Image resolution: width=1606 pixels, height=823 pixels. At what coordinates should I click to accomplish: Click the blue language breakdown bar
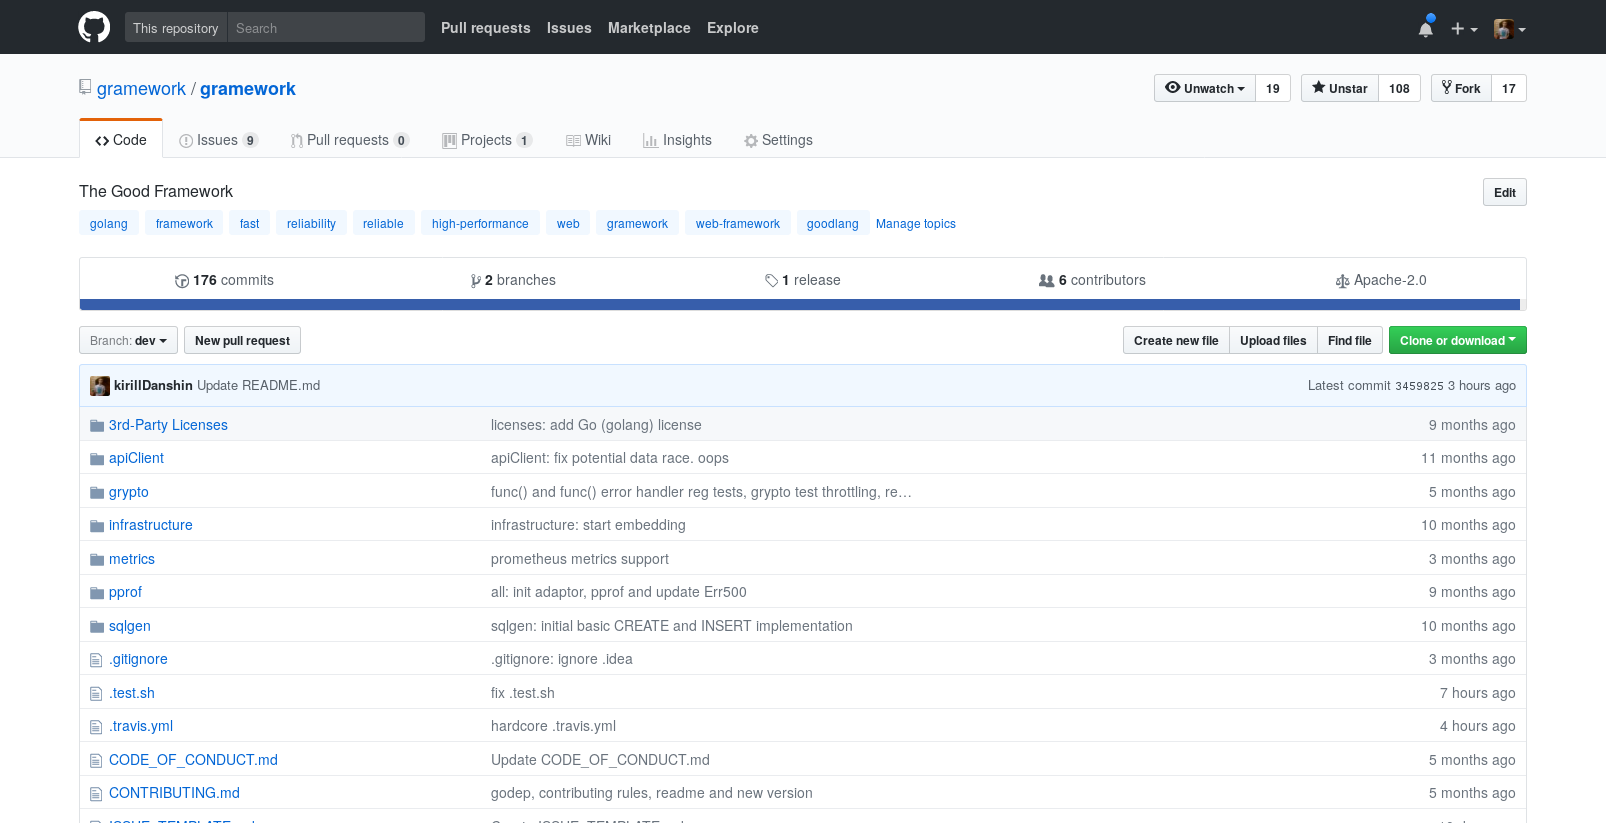[800, 304]
